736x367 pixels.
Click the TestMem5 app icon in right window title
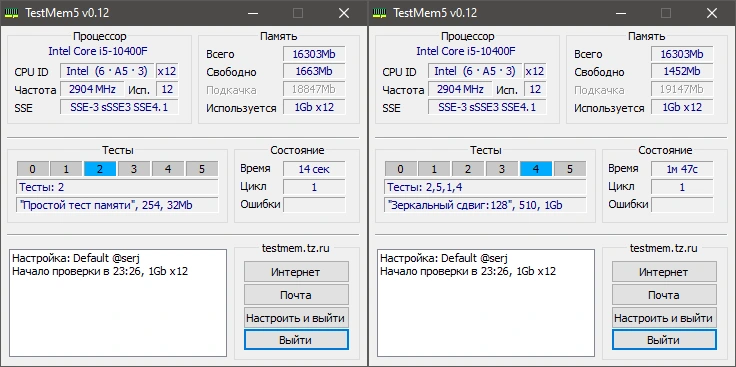pyautogui.click(x=380, y=13)
